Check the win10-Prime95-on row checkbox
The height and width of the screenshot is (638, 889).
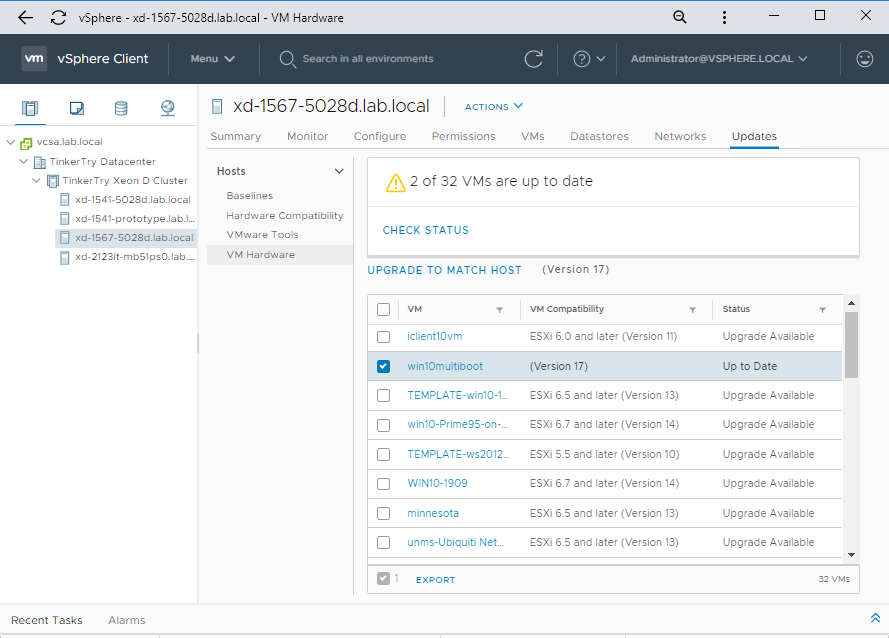(x=383, y=425)
